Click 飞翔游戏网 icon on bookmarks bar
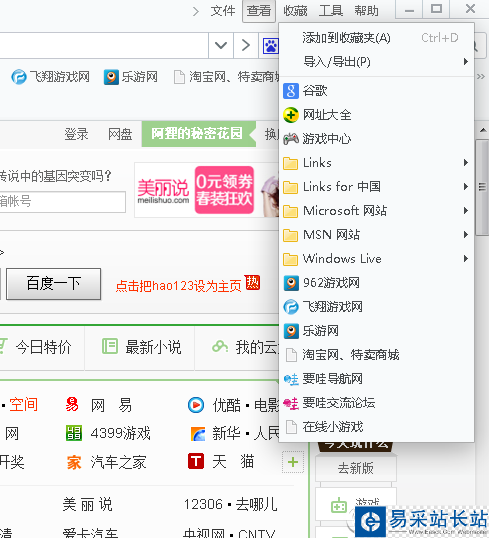 (x=19, y=77)
